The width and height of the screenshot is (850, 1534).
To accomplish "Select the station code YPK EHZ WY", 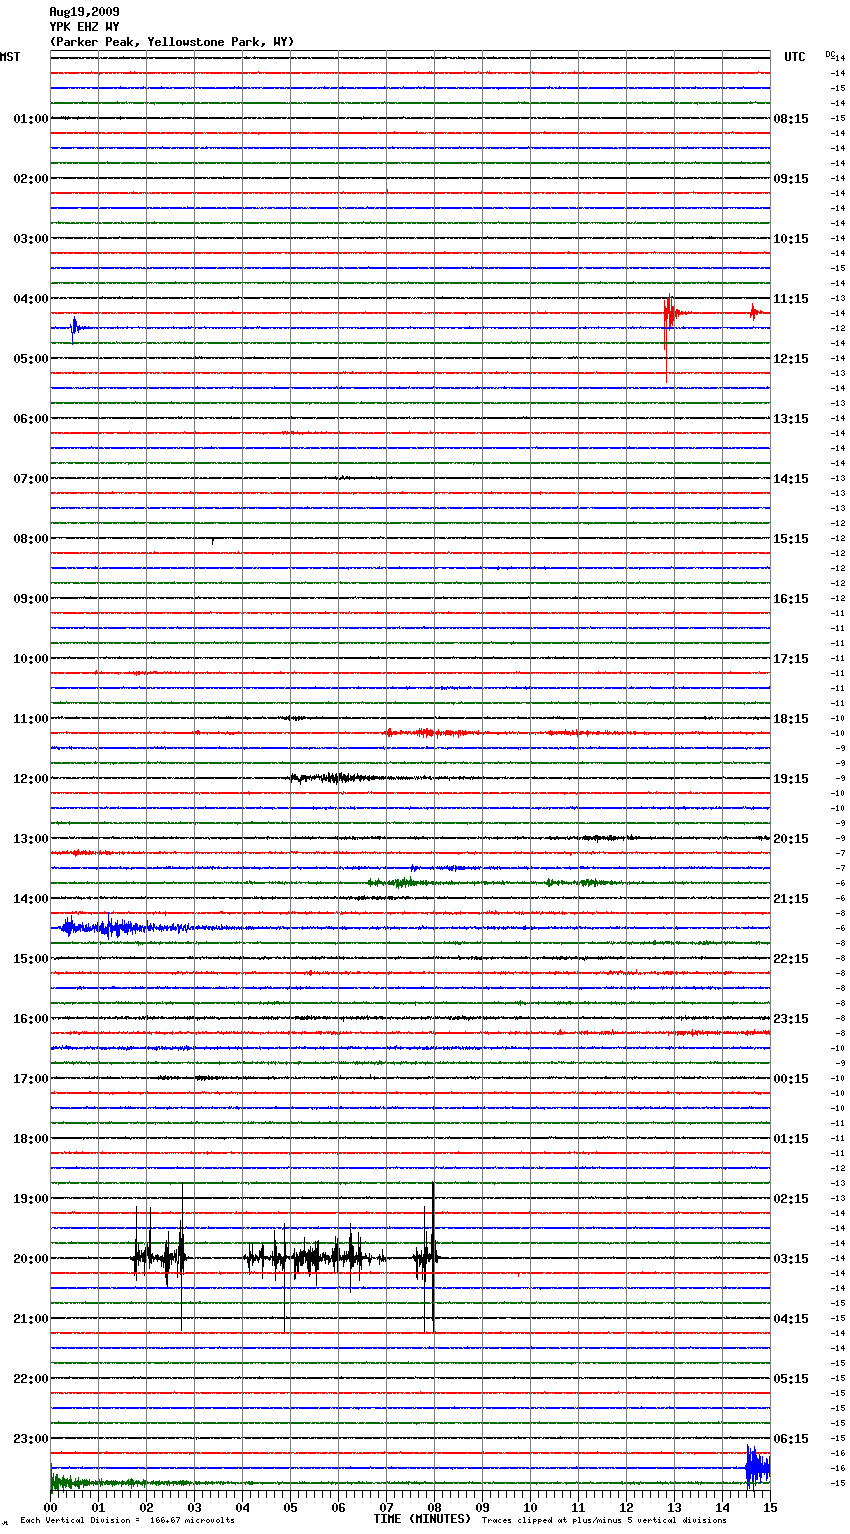I will pos(84,27).
